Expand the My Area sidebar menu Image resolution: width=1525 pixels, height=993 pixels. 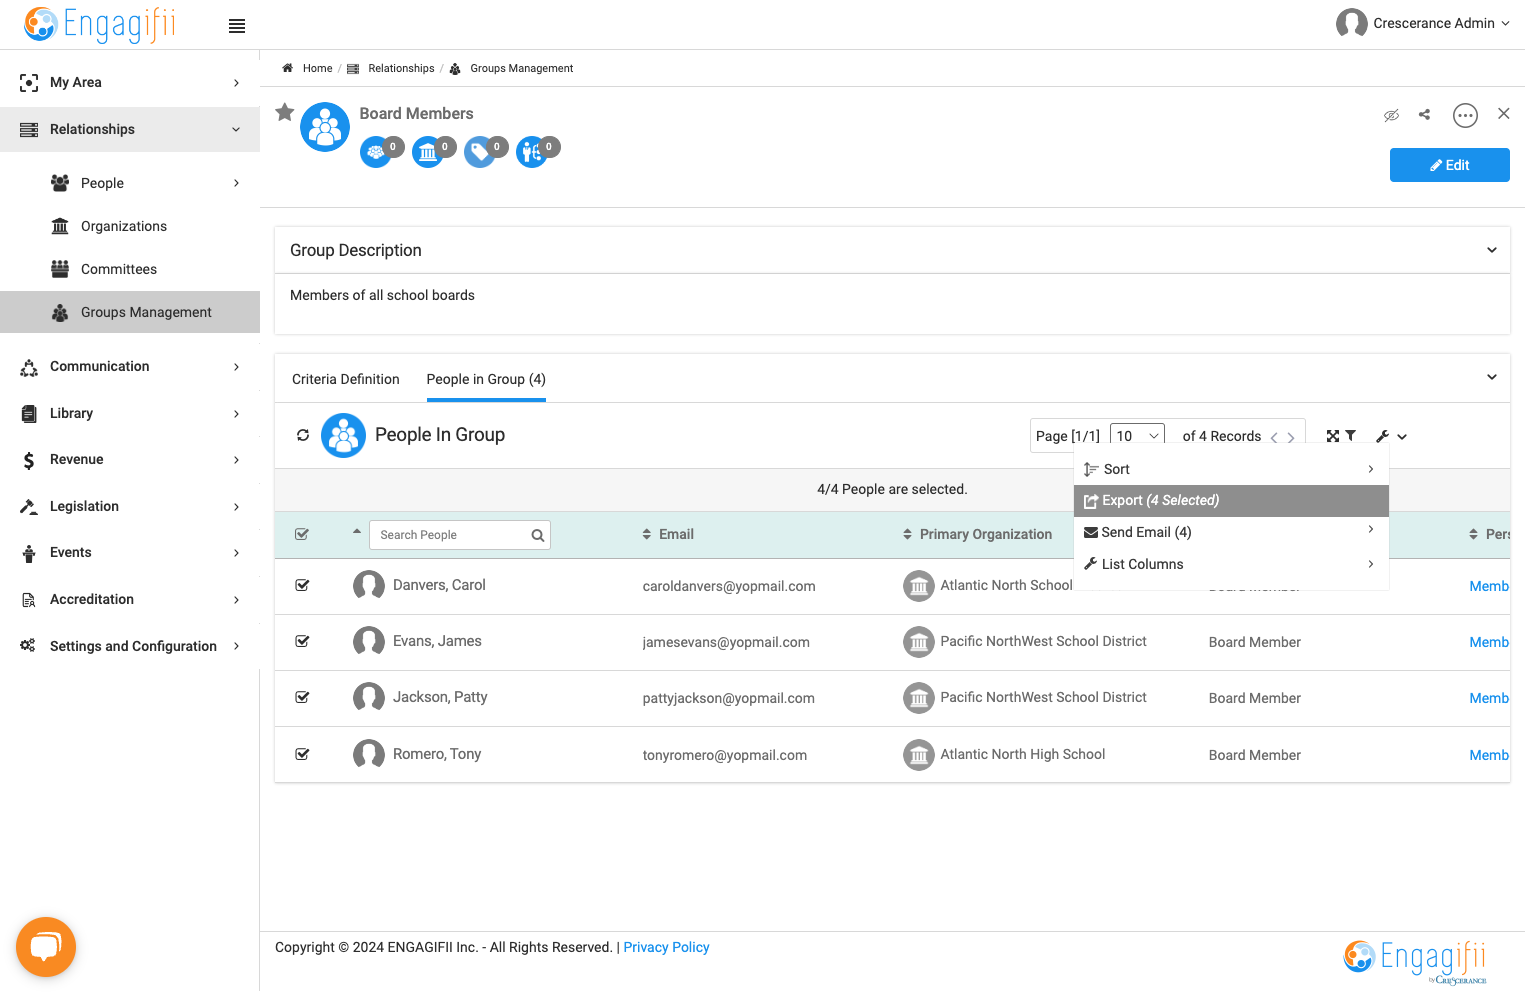130,82
